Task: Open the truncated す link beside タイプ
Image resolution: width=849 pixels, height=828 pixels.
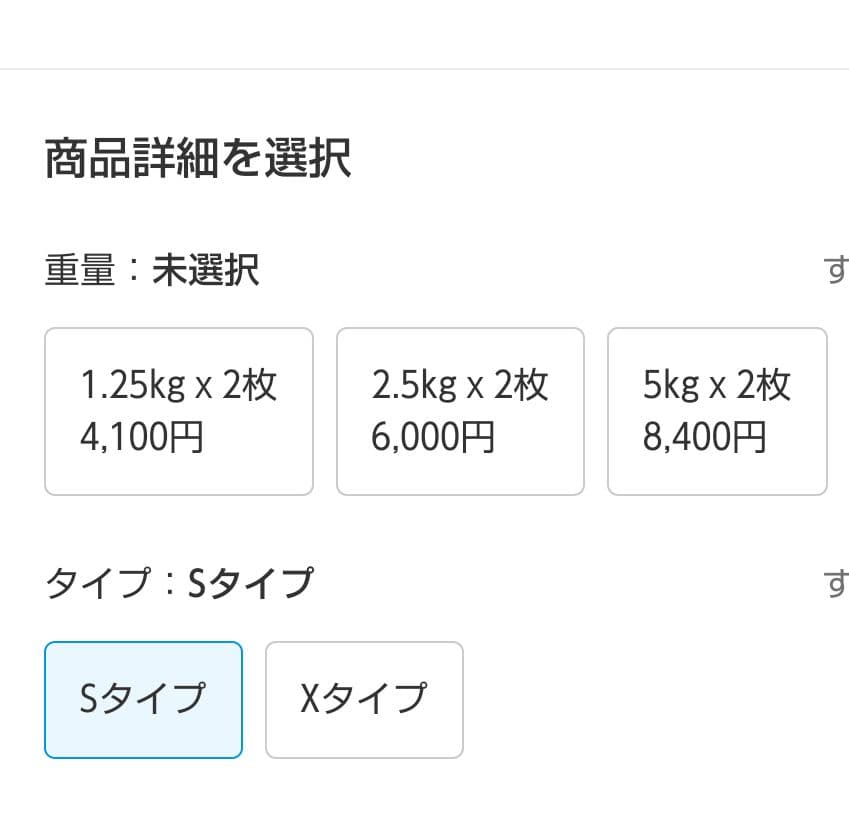Action: pos(836,583)
